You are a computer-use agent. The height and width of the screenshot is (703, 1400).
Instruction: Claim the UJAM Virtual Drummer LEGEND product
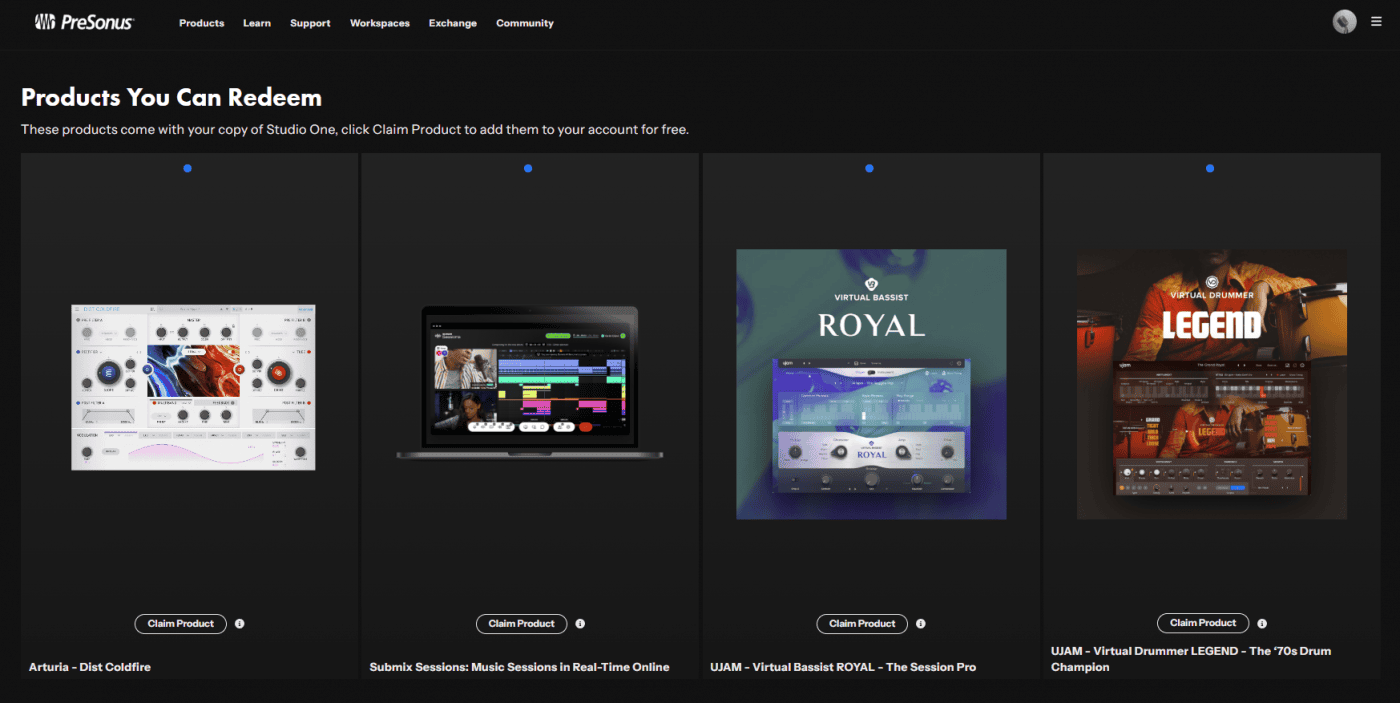click(1203, 623)
